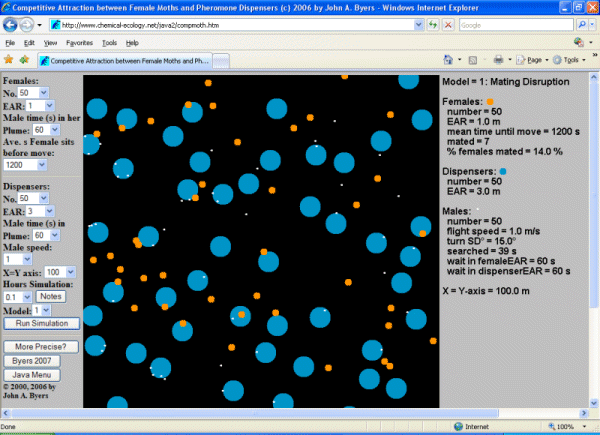Open the Tools gear toolbar menu
Viewport: 600px width, 435px height.
point(569,60)
